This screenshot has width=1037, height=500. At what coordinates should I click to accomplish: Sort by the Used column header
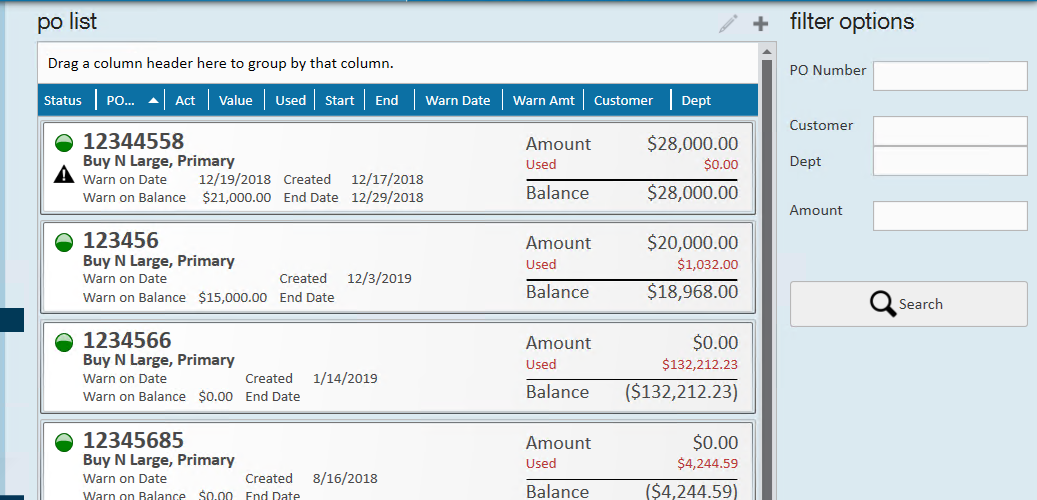[x=290, y=101]
